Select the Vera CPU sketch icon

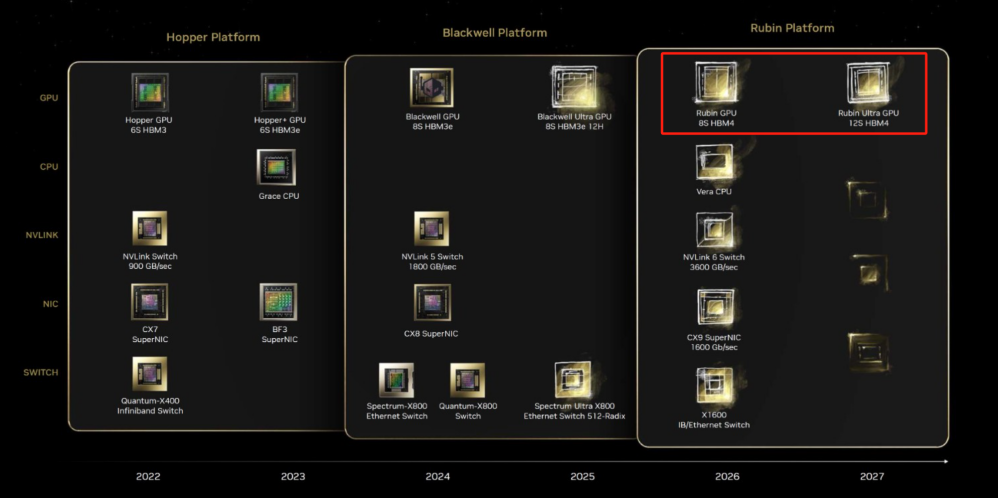tap(713, 164)
